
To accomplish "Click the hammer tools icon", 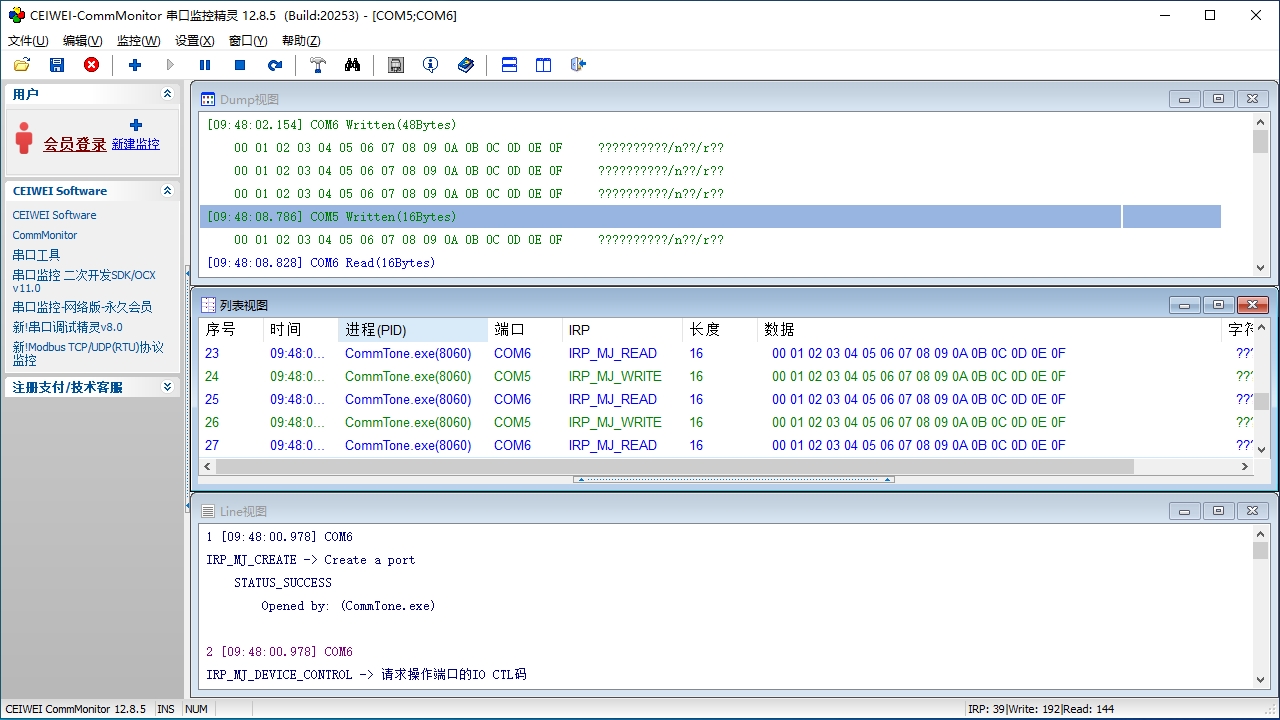I will click(318, 65).
